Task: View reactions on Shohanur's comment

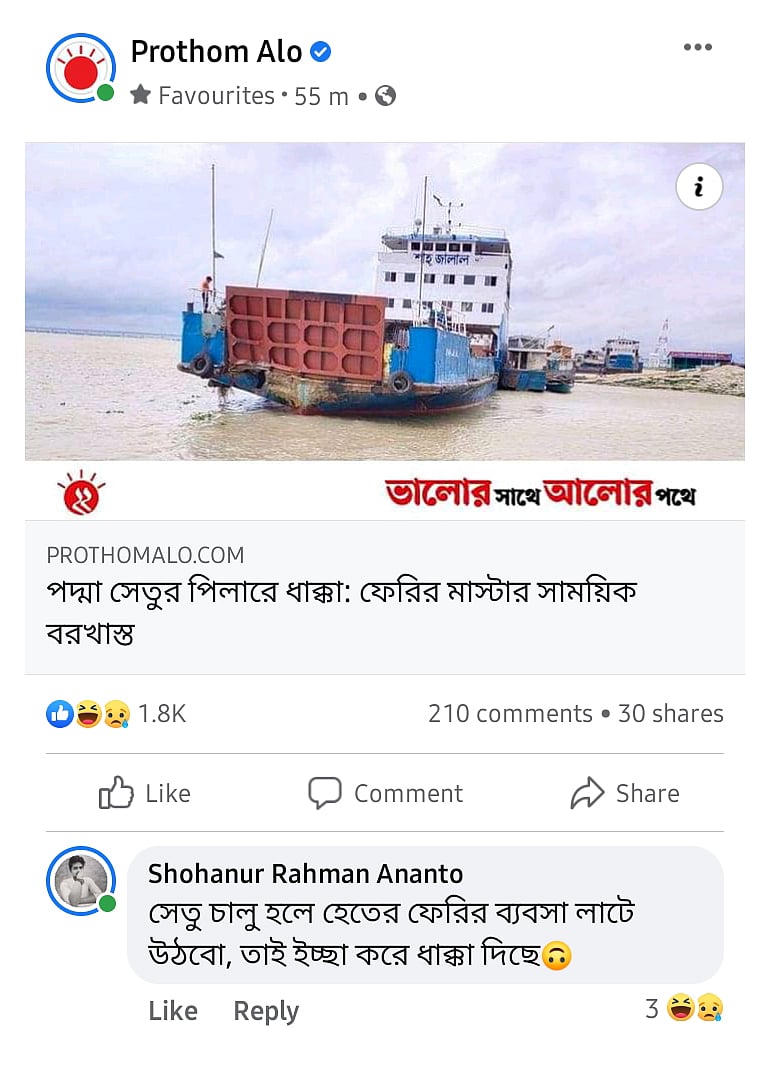Action: tap(684, 1009)
